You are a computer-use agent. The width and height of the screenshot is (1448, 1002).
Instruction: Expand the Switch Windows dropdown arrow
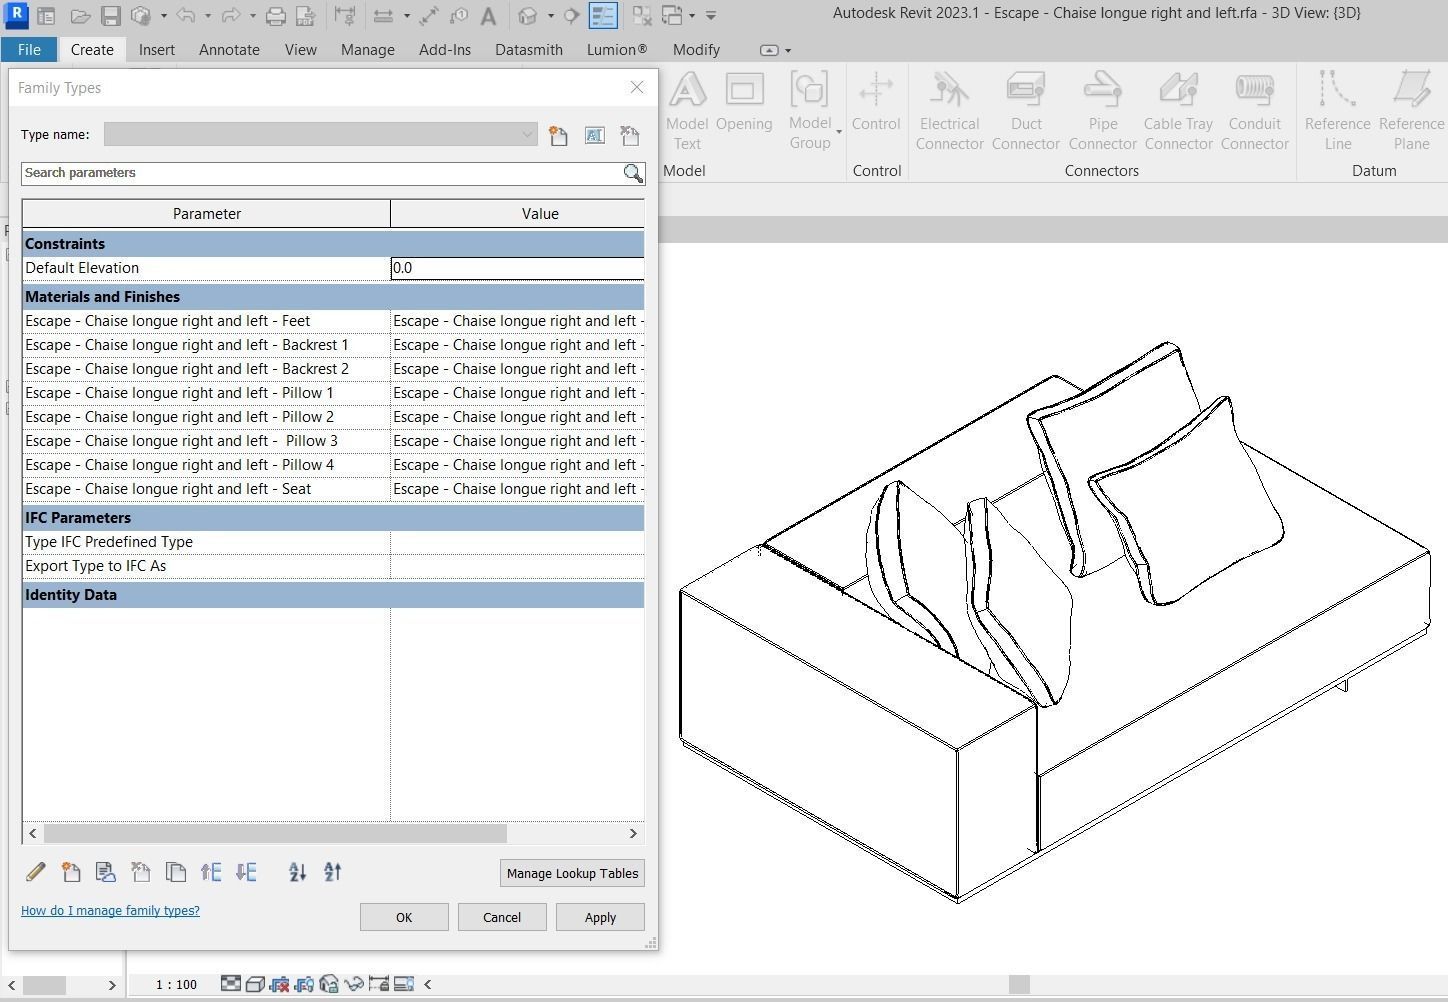point(692,16)
